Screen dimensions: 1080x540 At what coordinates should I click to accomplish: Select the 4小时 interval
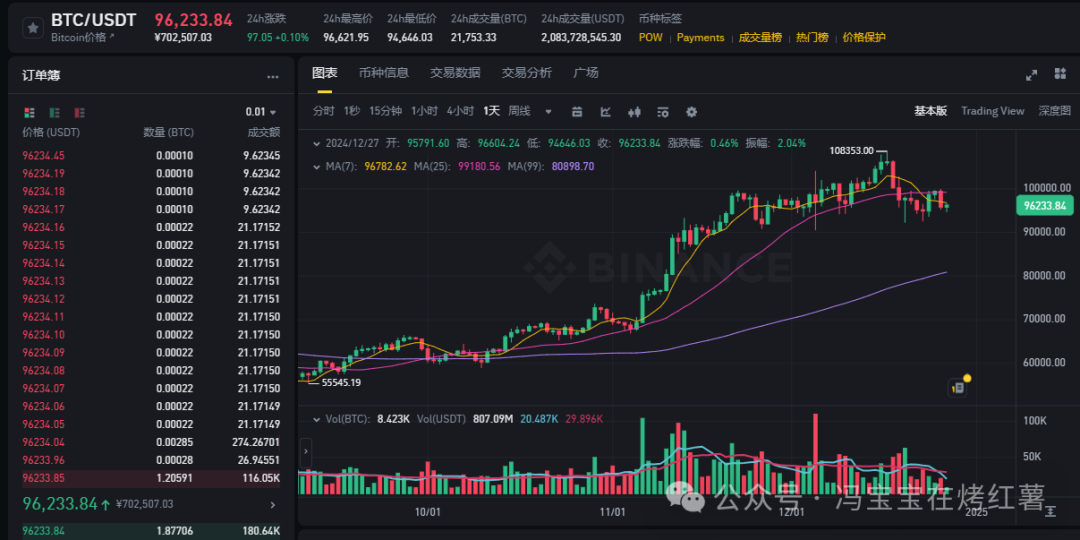pos(460,111)
